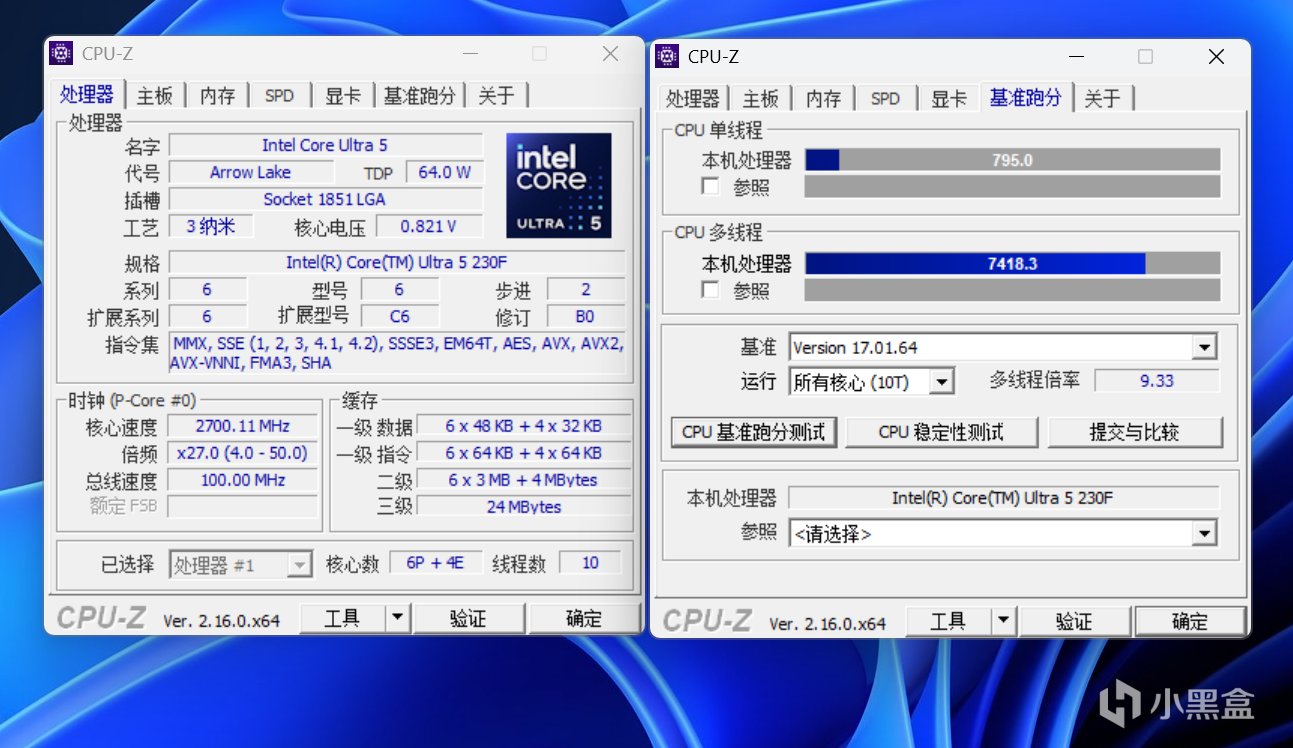The height and width of the screenshot is (748, 1293).
Task: Open the 参照 <请选择> dropdown
Action: click(1205, 534)
